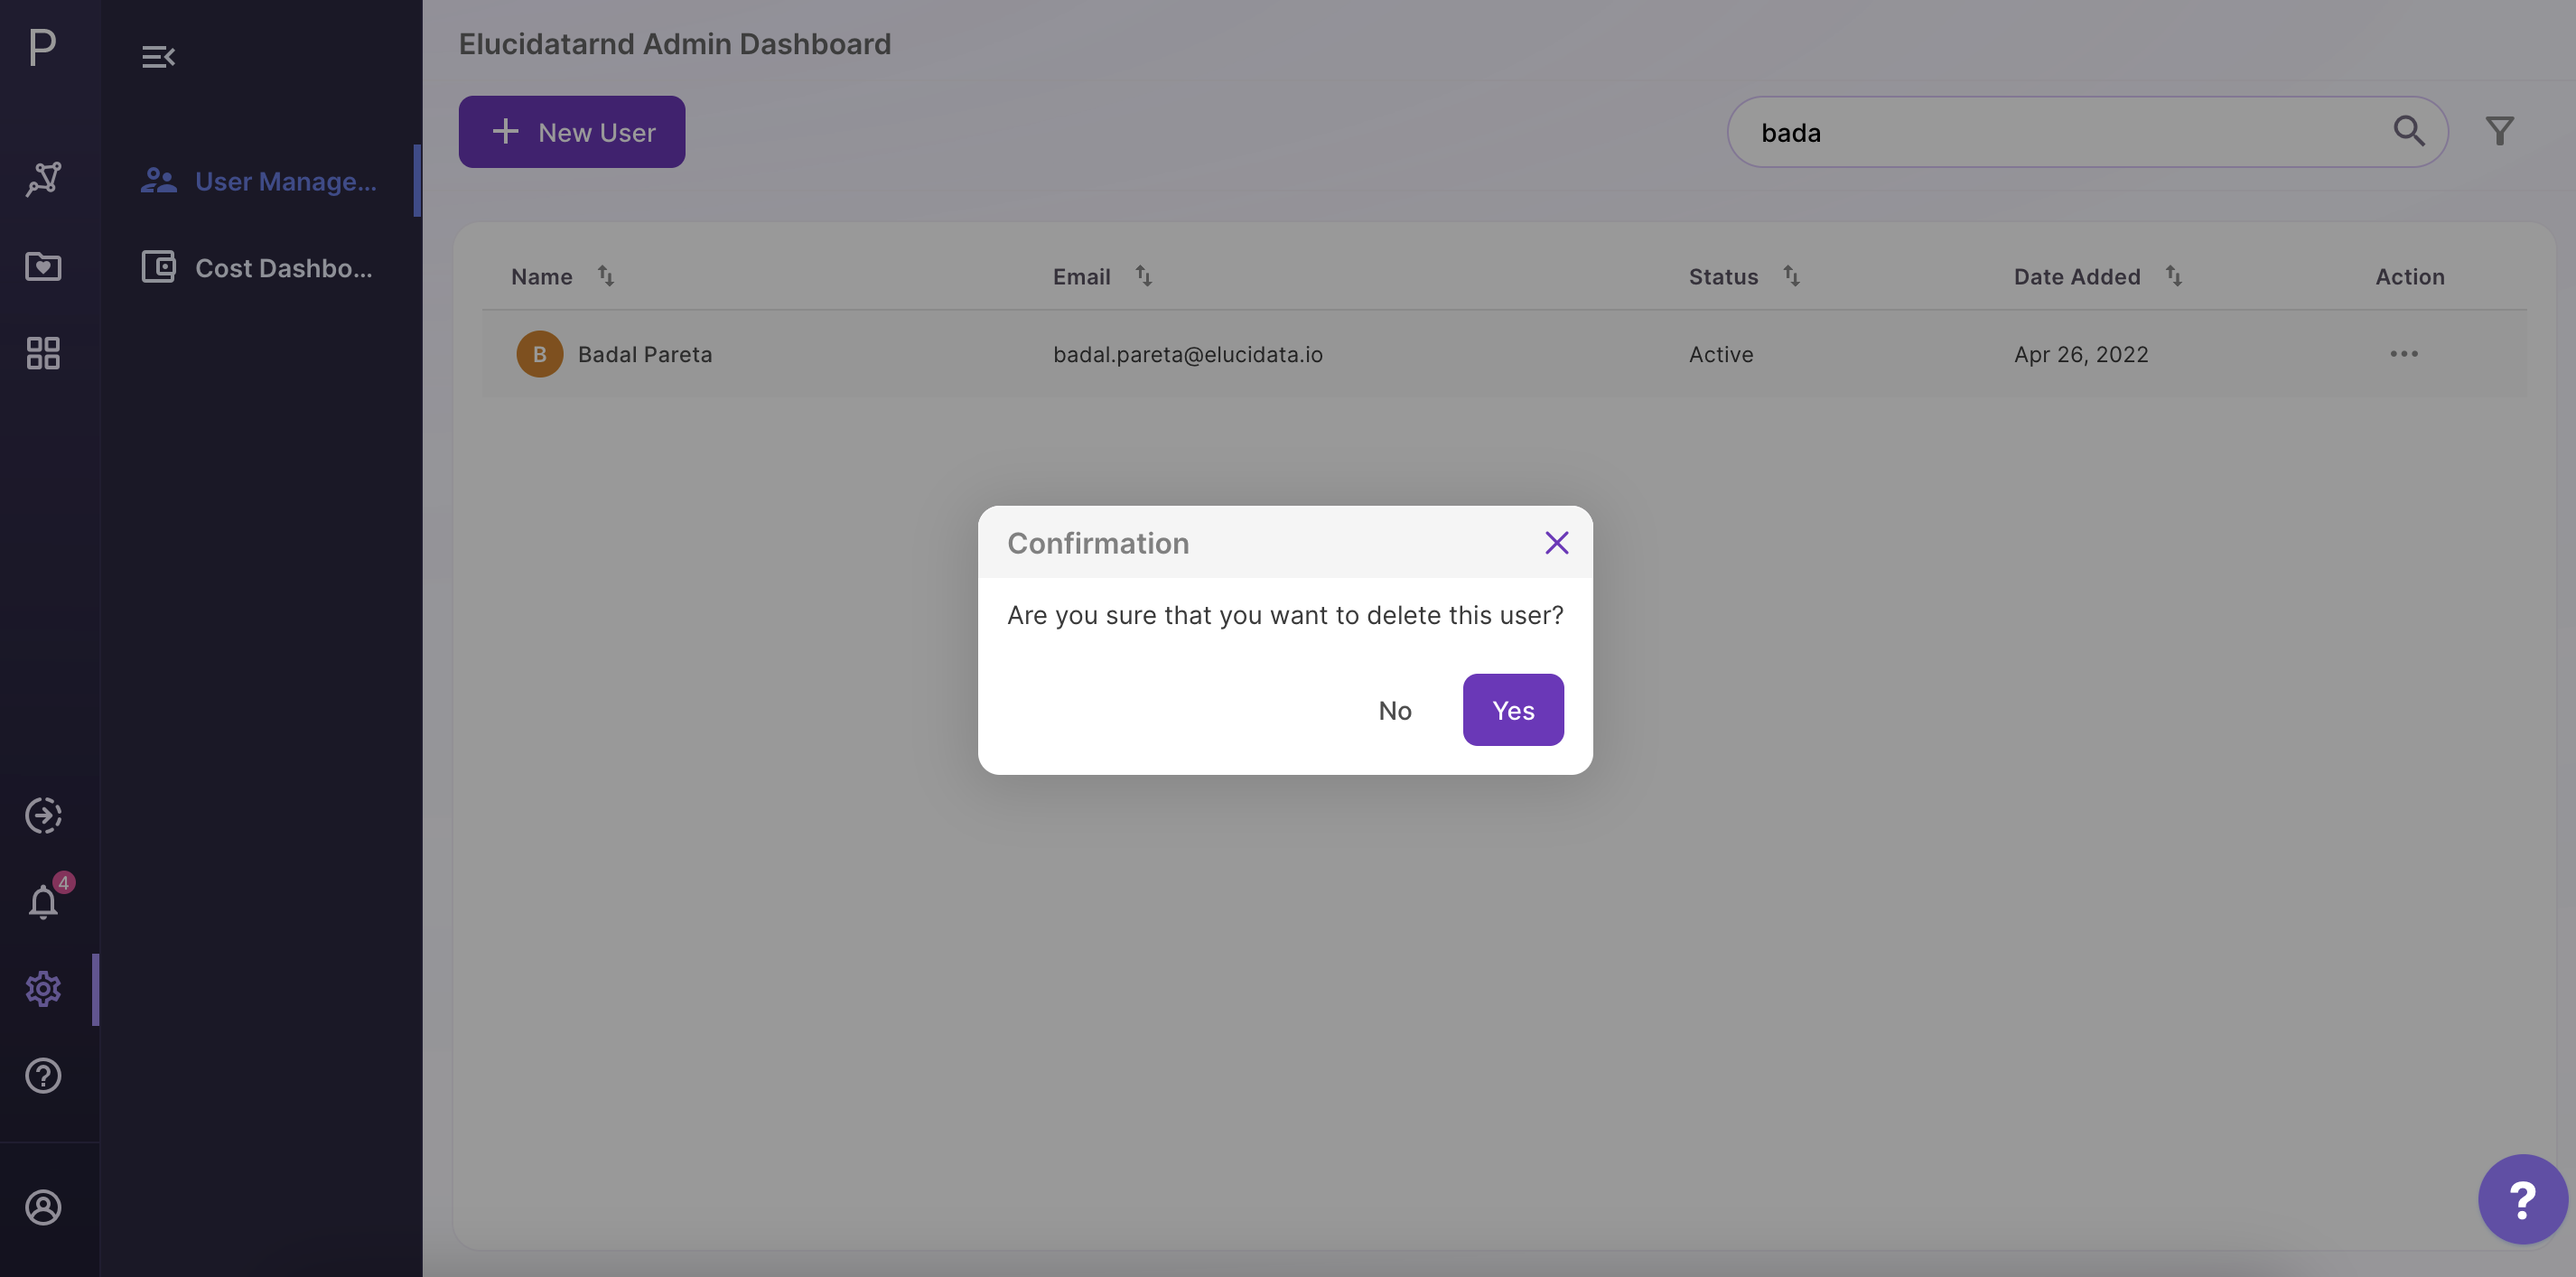Click the Polly 'P' logo icon
The height and width of the screenshot is (1277, 2576).
tap(43, 47)
